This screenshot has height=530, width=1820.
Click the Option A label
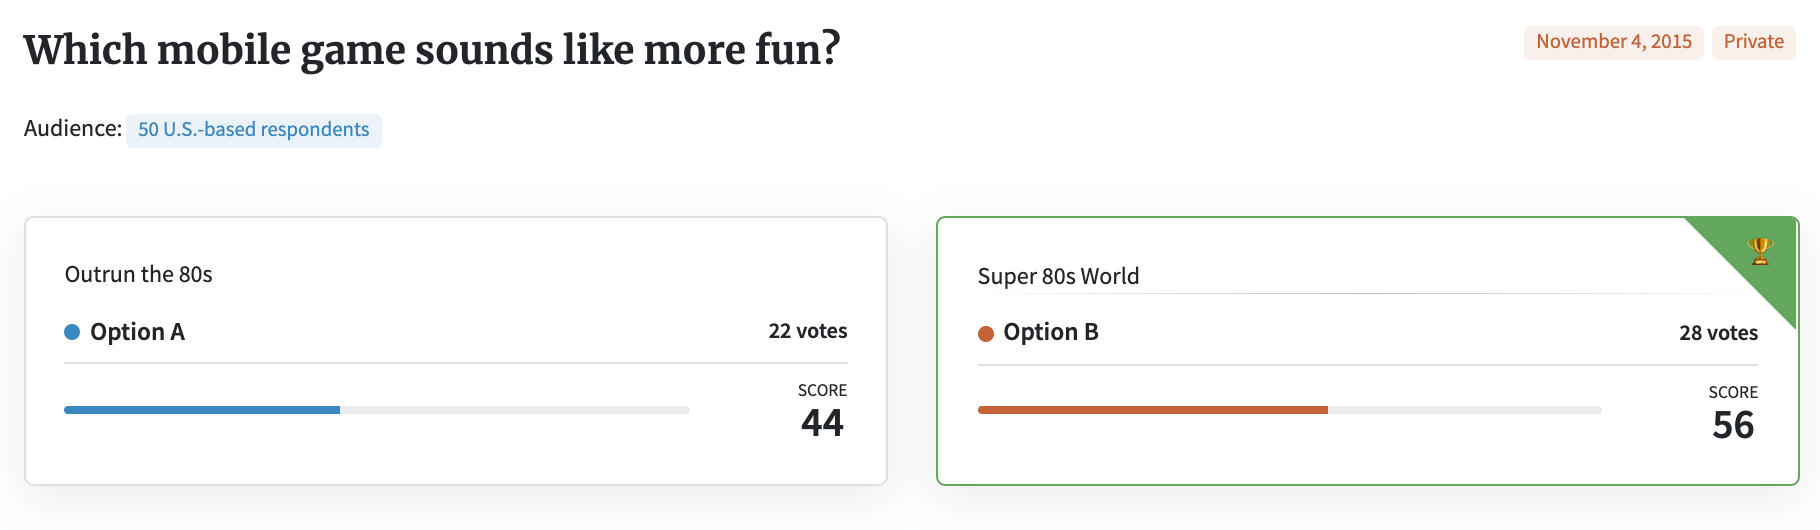(x=137, y=332)
